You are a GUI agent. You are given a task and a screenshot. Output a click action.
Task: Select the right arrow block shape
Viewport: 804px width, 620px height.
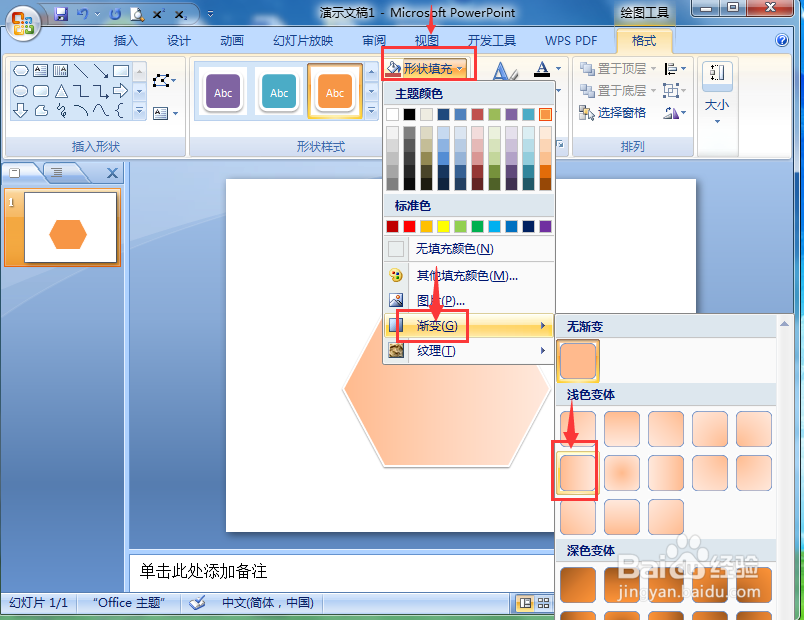120,91
